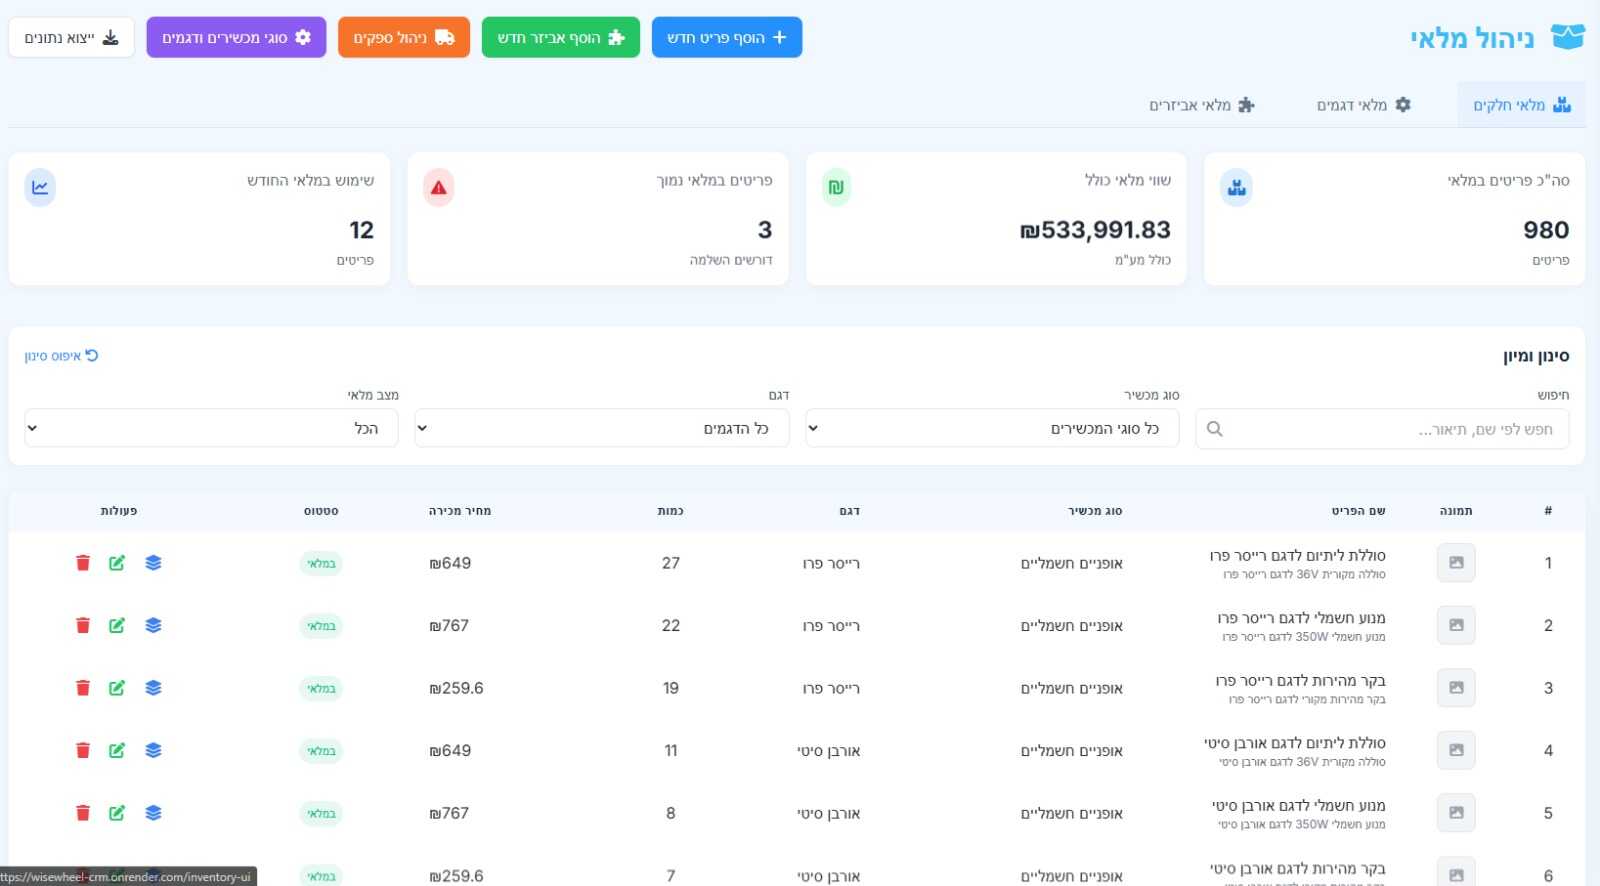Click the red delete icon in row 1
This screenshot has height=886, width=1600.
(x=83, y=563)
